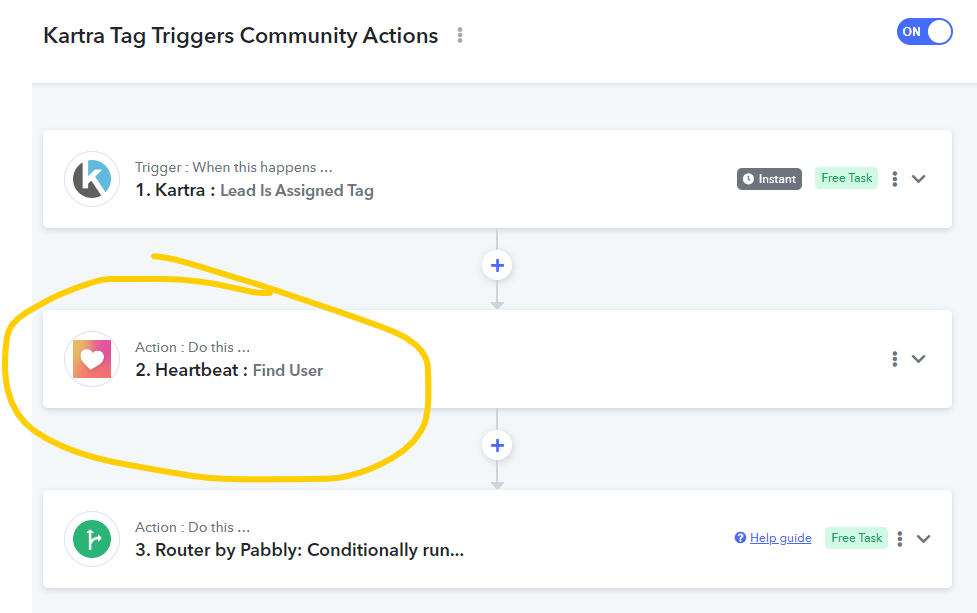Add step between Heartbeat and Router
Viewport: 977px width, 613px height.
tap(497, 445)
